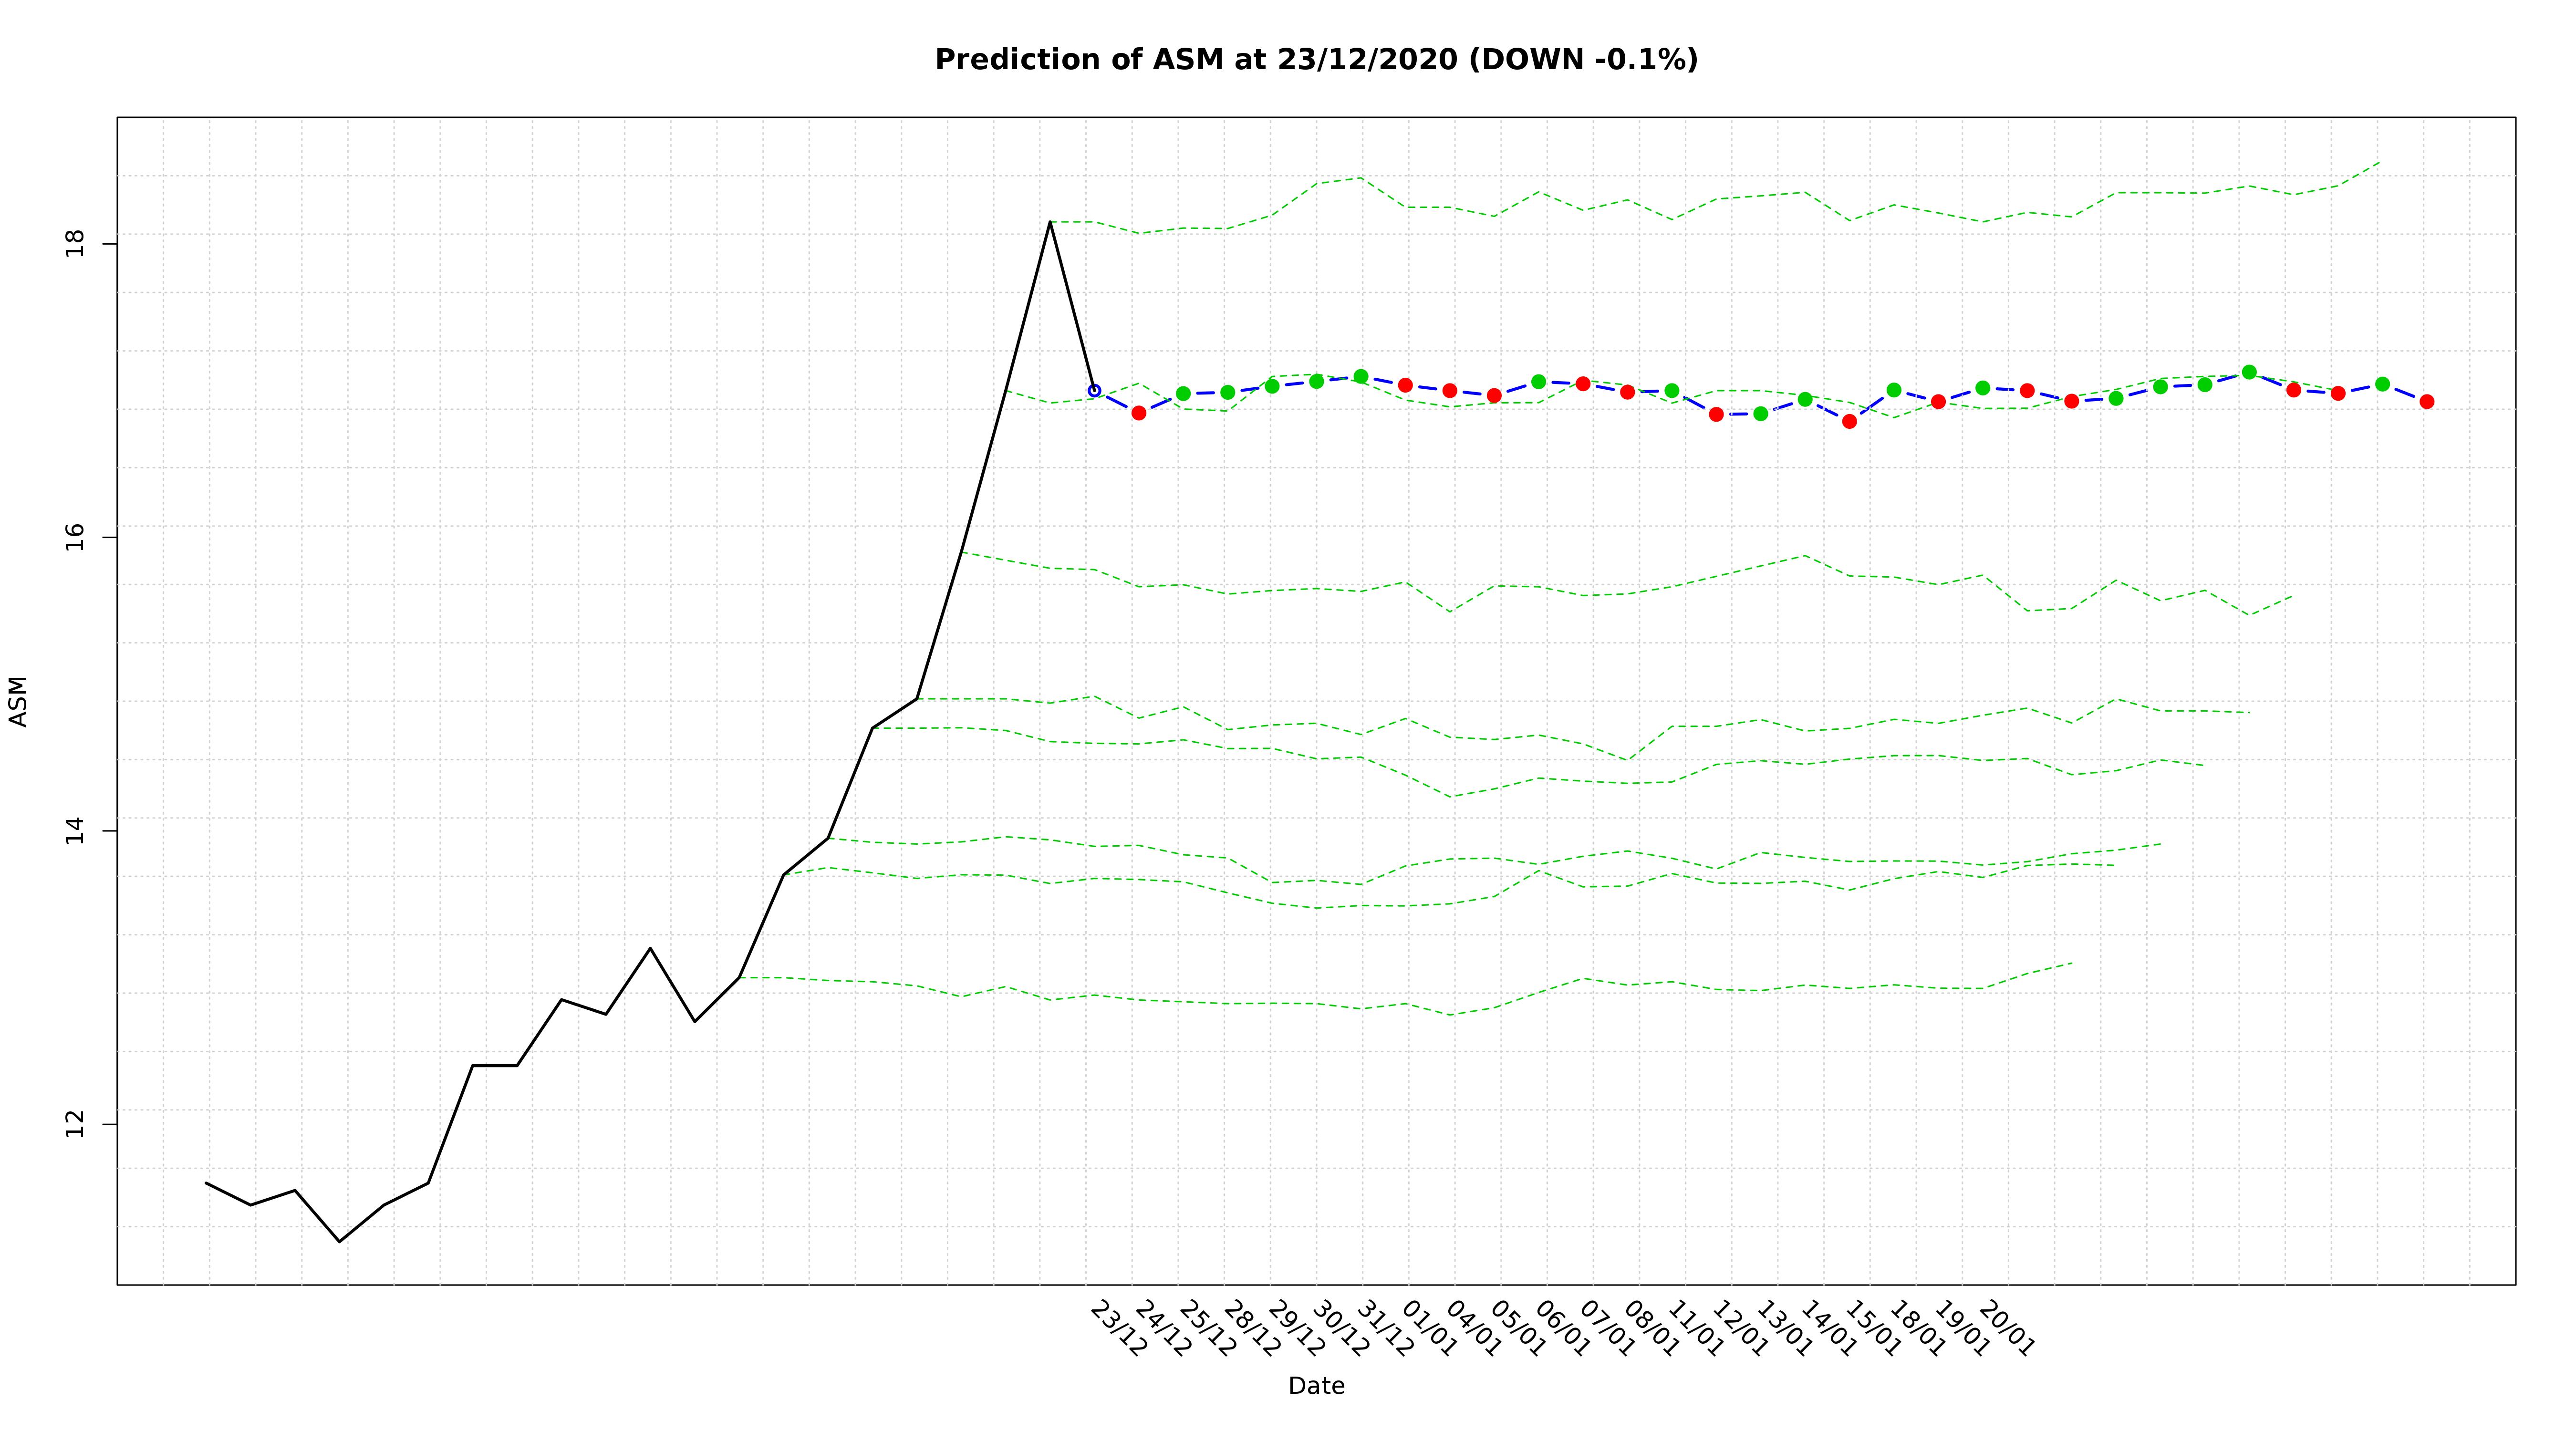Screen dimensions: 2576x1431
Task: Click the lowest point of the black line
Action: pos(340,1241)
